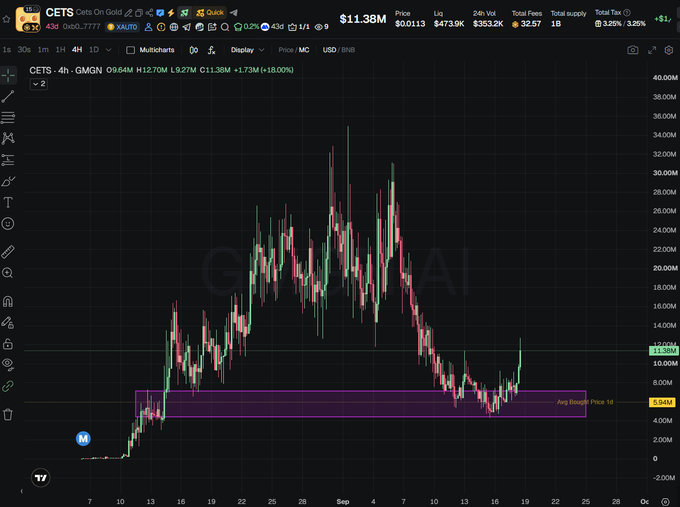Screen dimensions: 680x507
Task: Switch to the 1m timeframe
Action: (43, 50)
